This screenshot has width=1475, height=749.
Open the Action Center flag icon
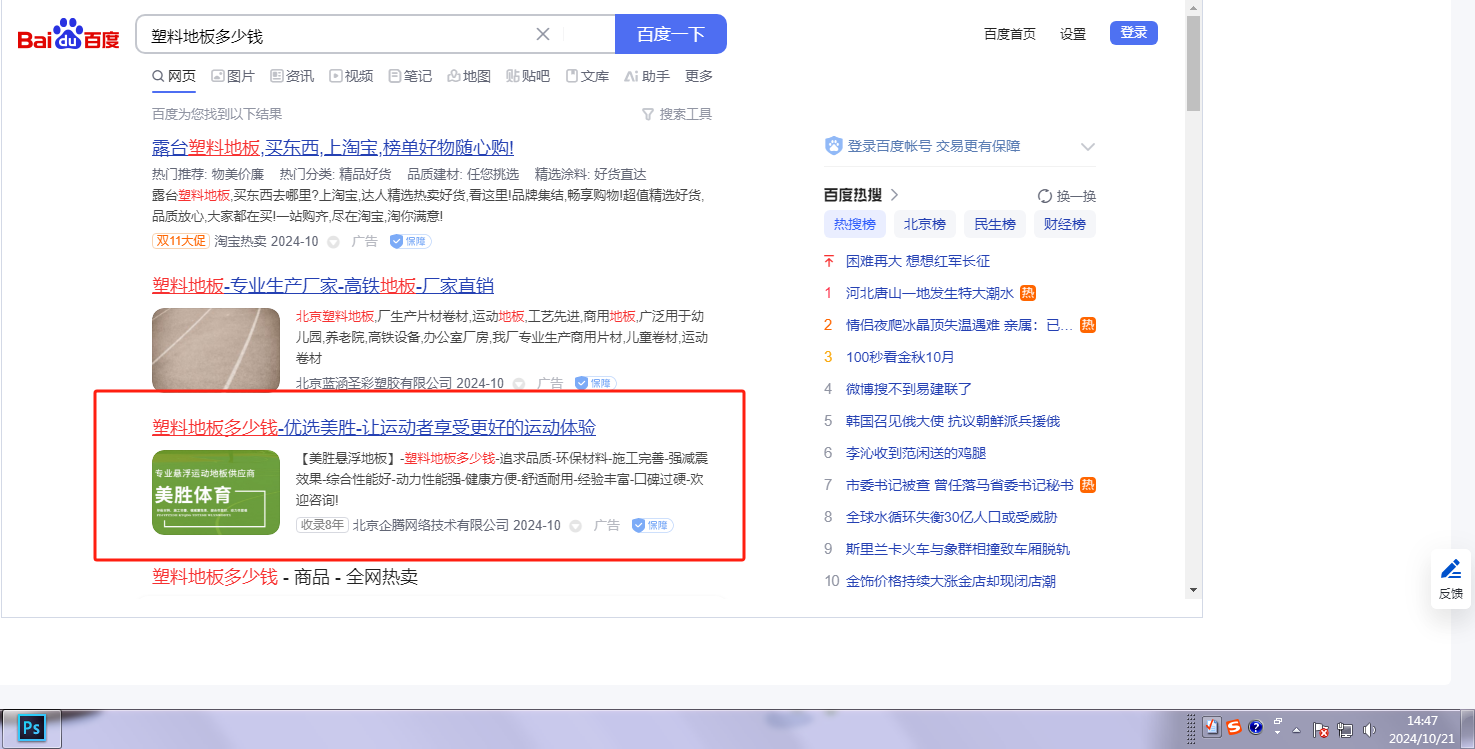point(1321,730)
